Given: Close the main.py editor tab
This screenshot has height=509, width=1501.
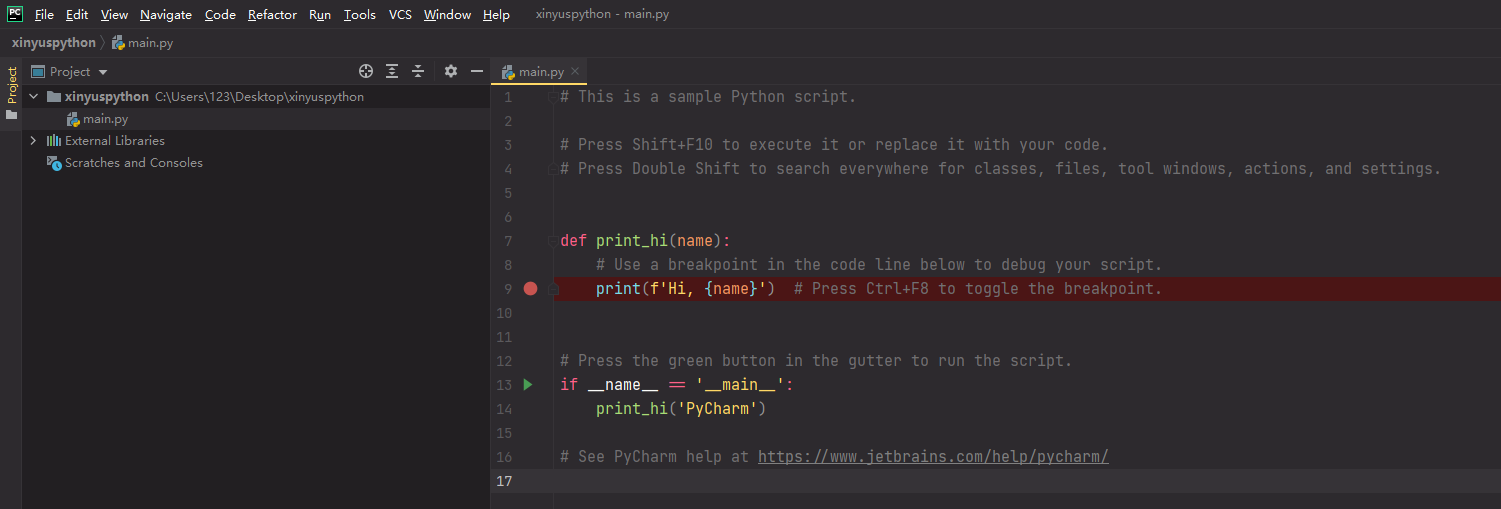Looking at the screenshot, I should coord(575,72).
